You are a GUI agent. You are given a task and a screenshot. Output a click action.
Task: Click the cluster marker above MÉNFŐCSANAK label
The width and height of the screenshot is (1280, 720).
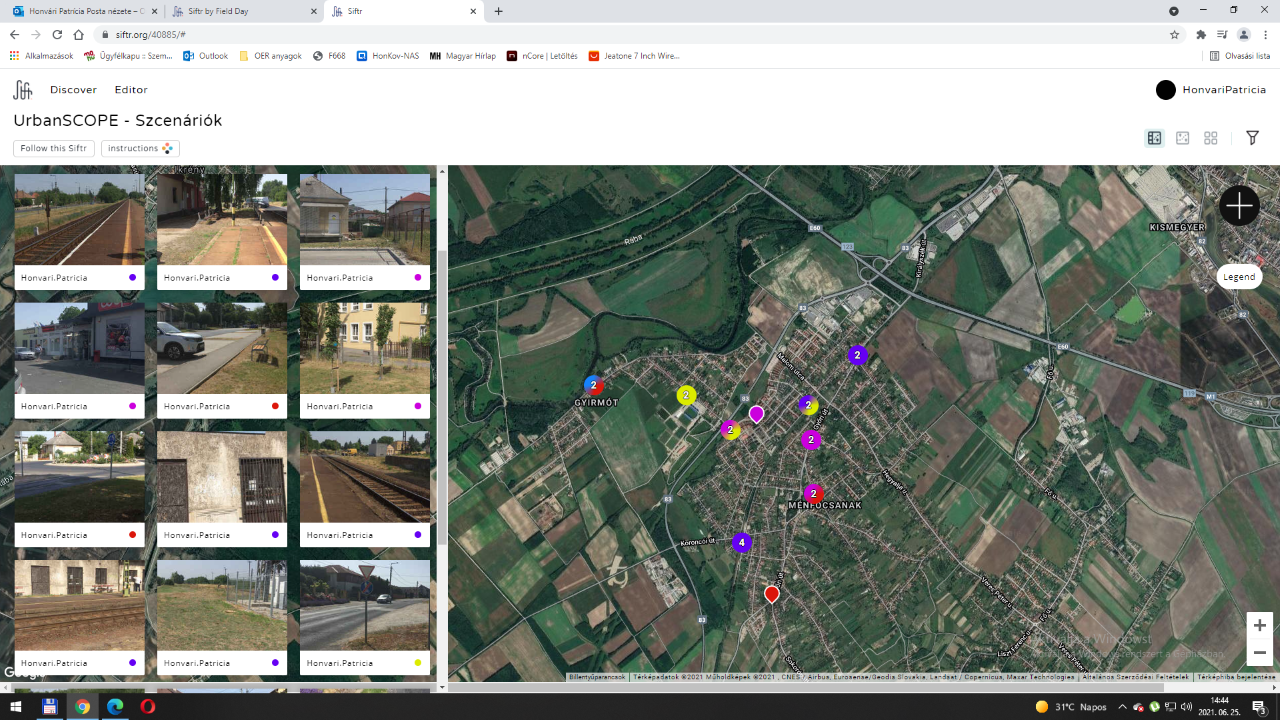tap(814, 494)
